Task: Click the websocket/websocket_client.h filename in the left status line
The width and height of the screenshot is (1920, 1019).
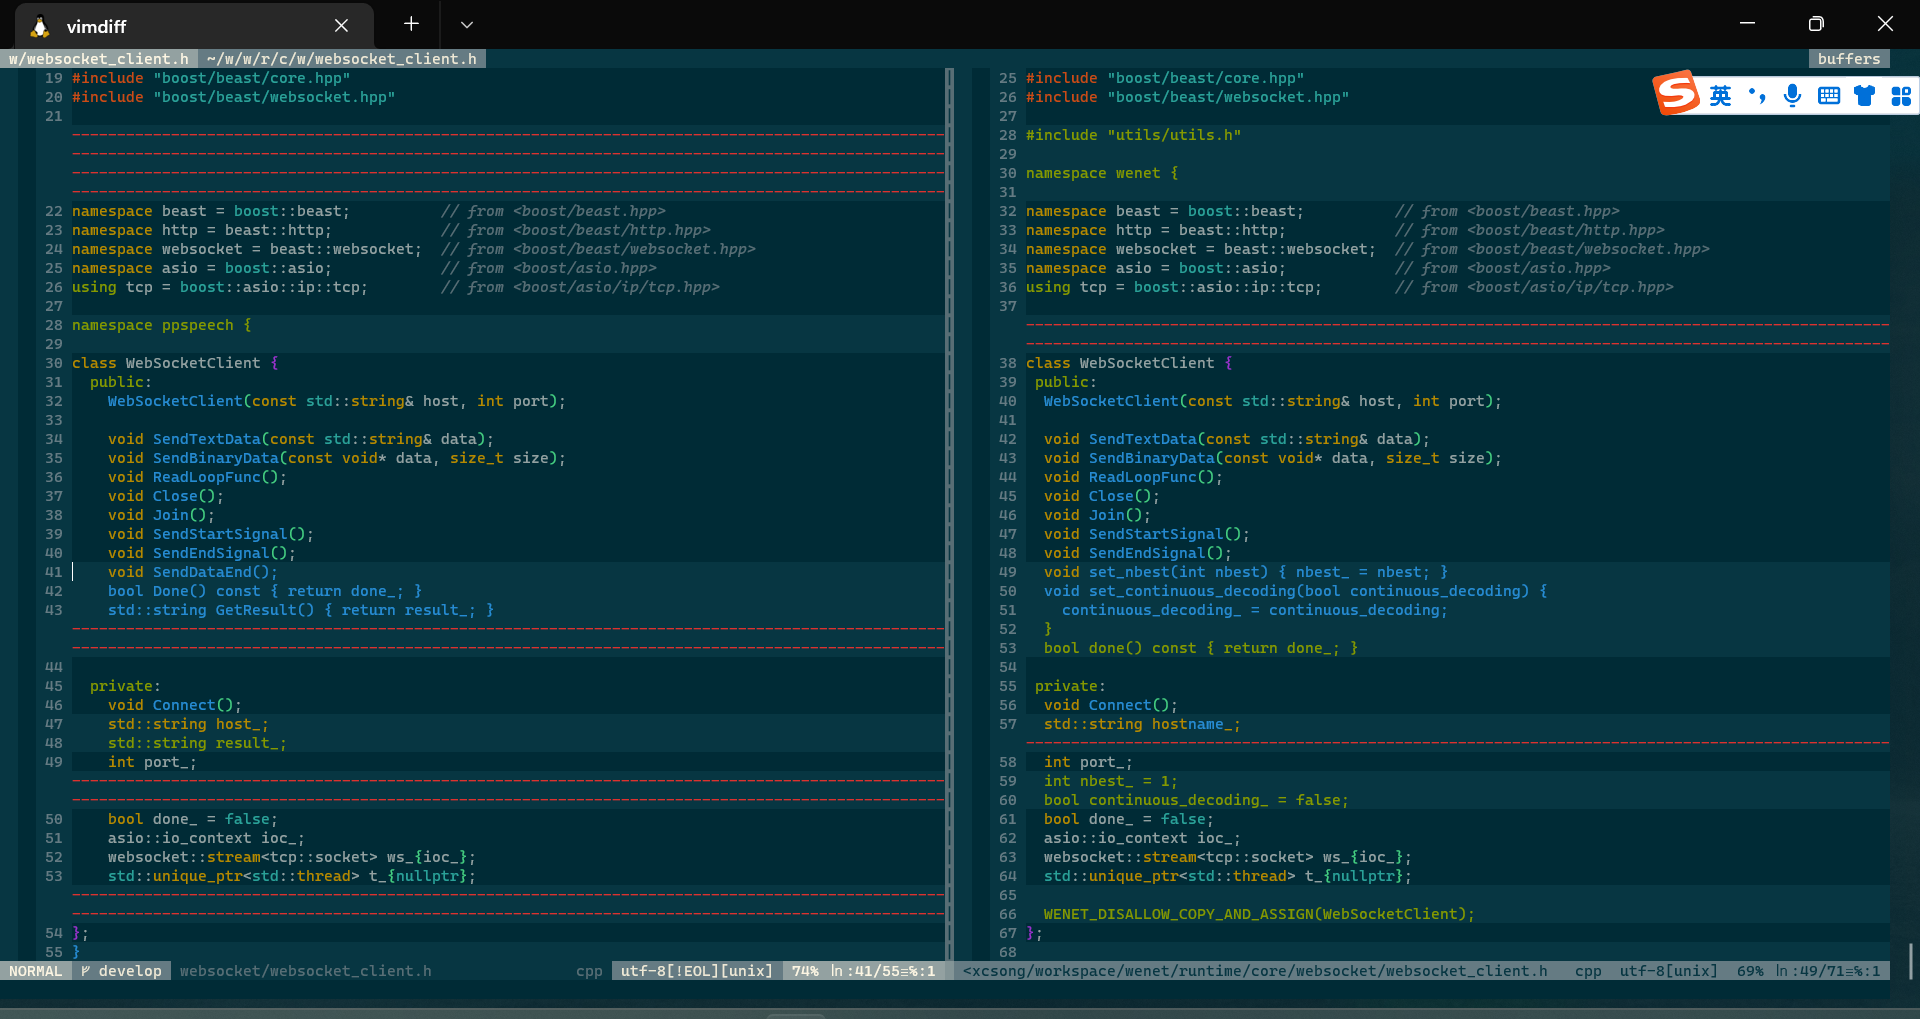Action: point(306,971)
